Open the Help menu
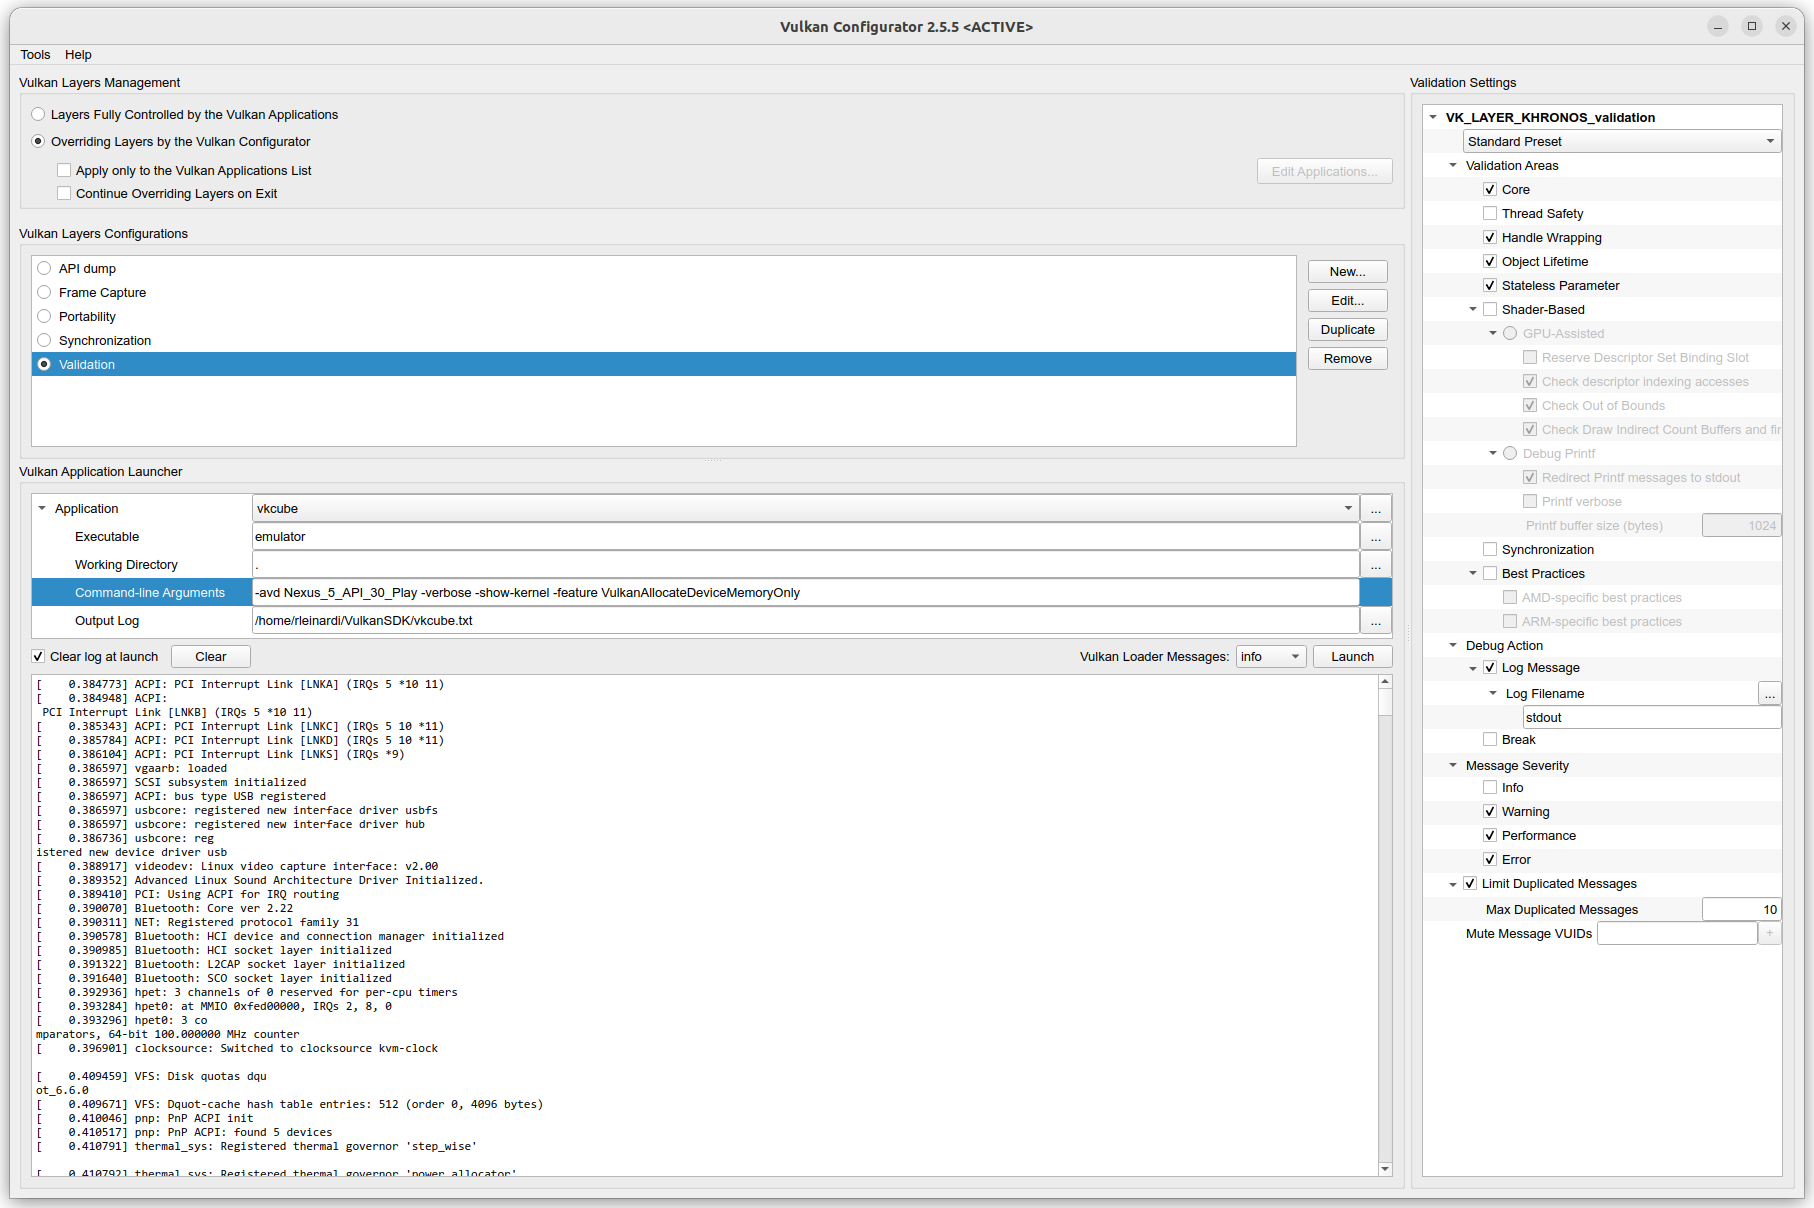1814x1208 pixels. click(78, 55)
